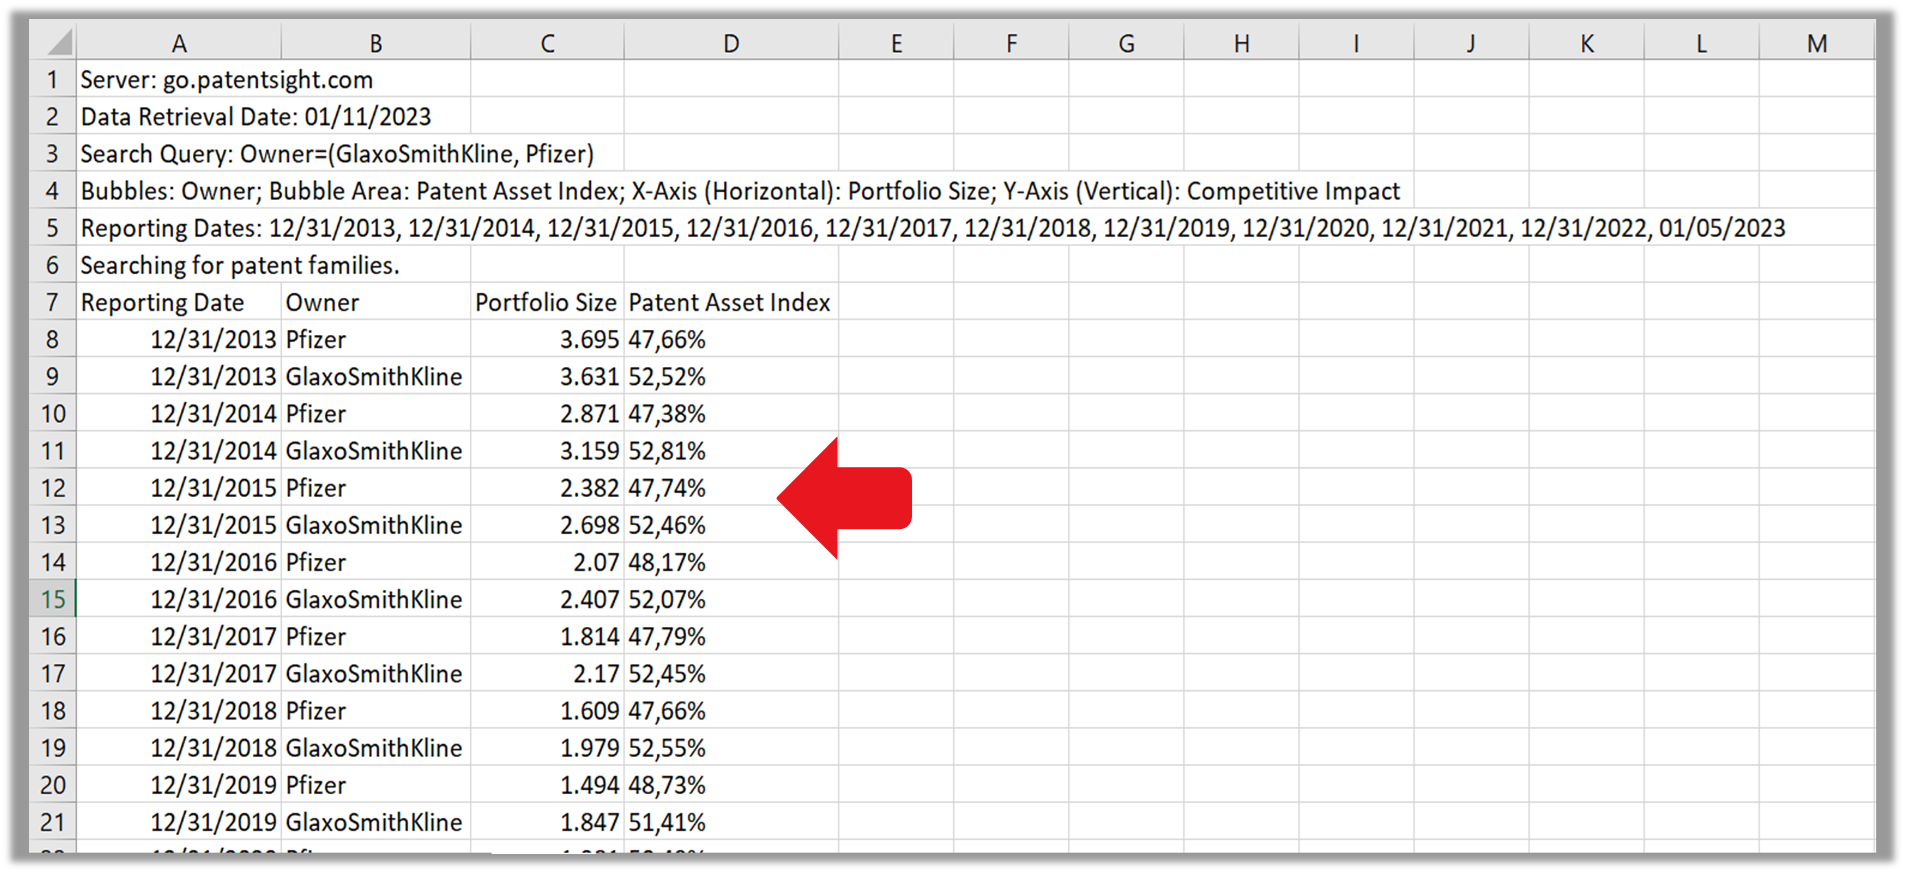Select row 7 header
This screenshot has height=873, width=1906.
tap(53, 302)
